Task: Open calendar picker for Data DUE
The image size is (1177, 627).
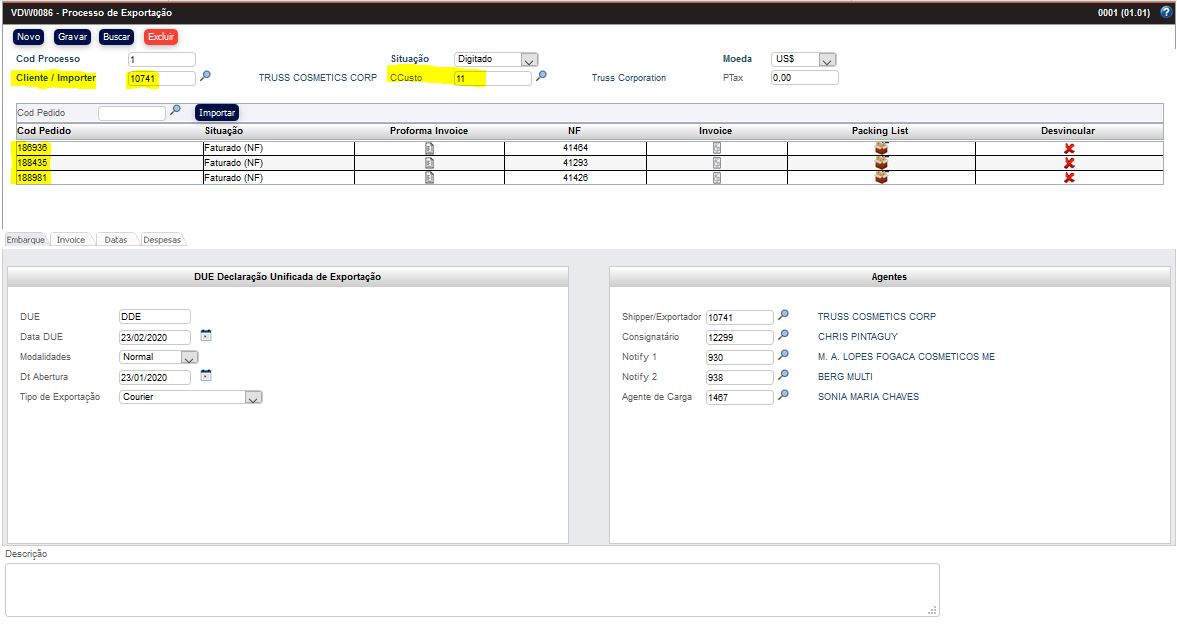Action: pos(206,336)
